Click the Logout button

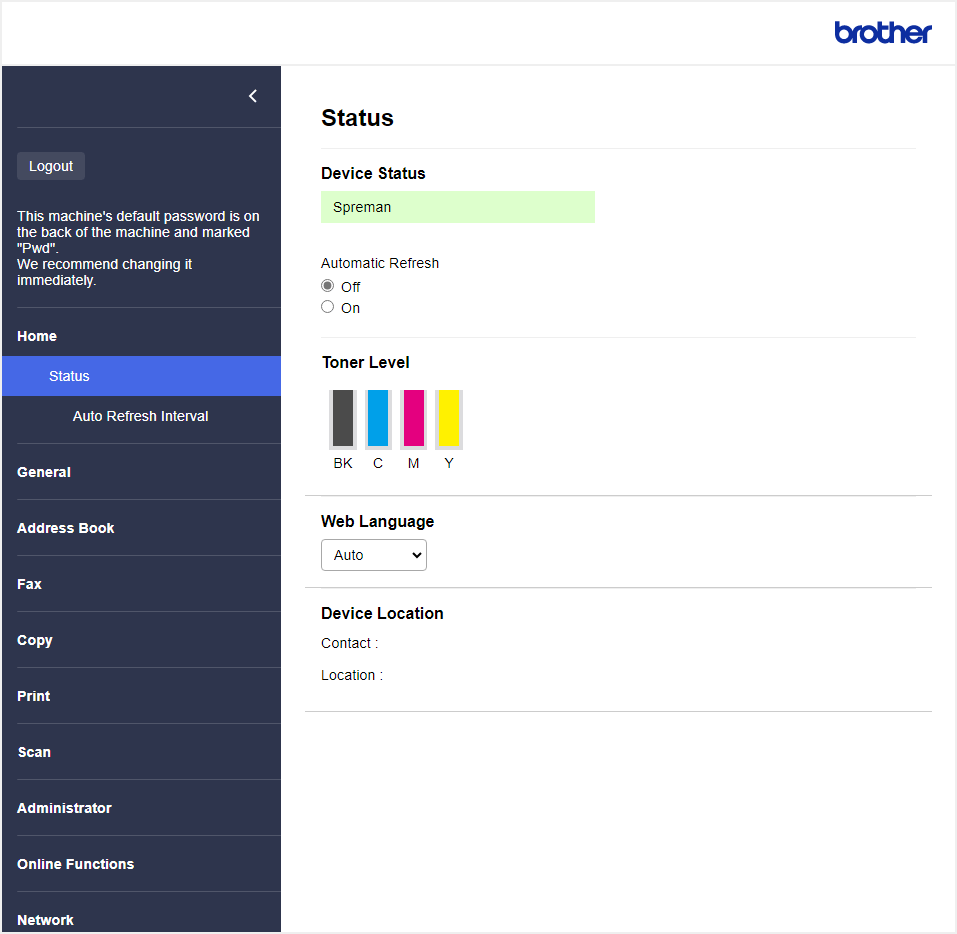pos(51,166)
